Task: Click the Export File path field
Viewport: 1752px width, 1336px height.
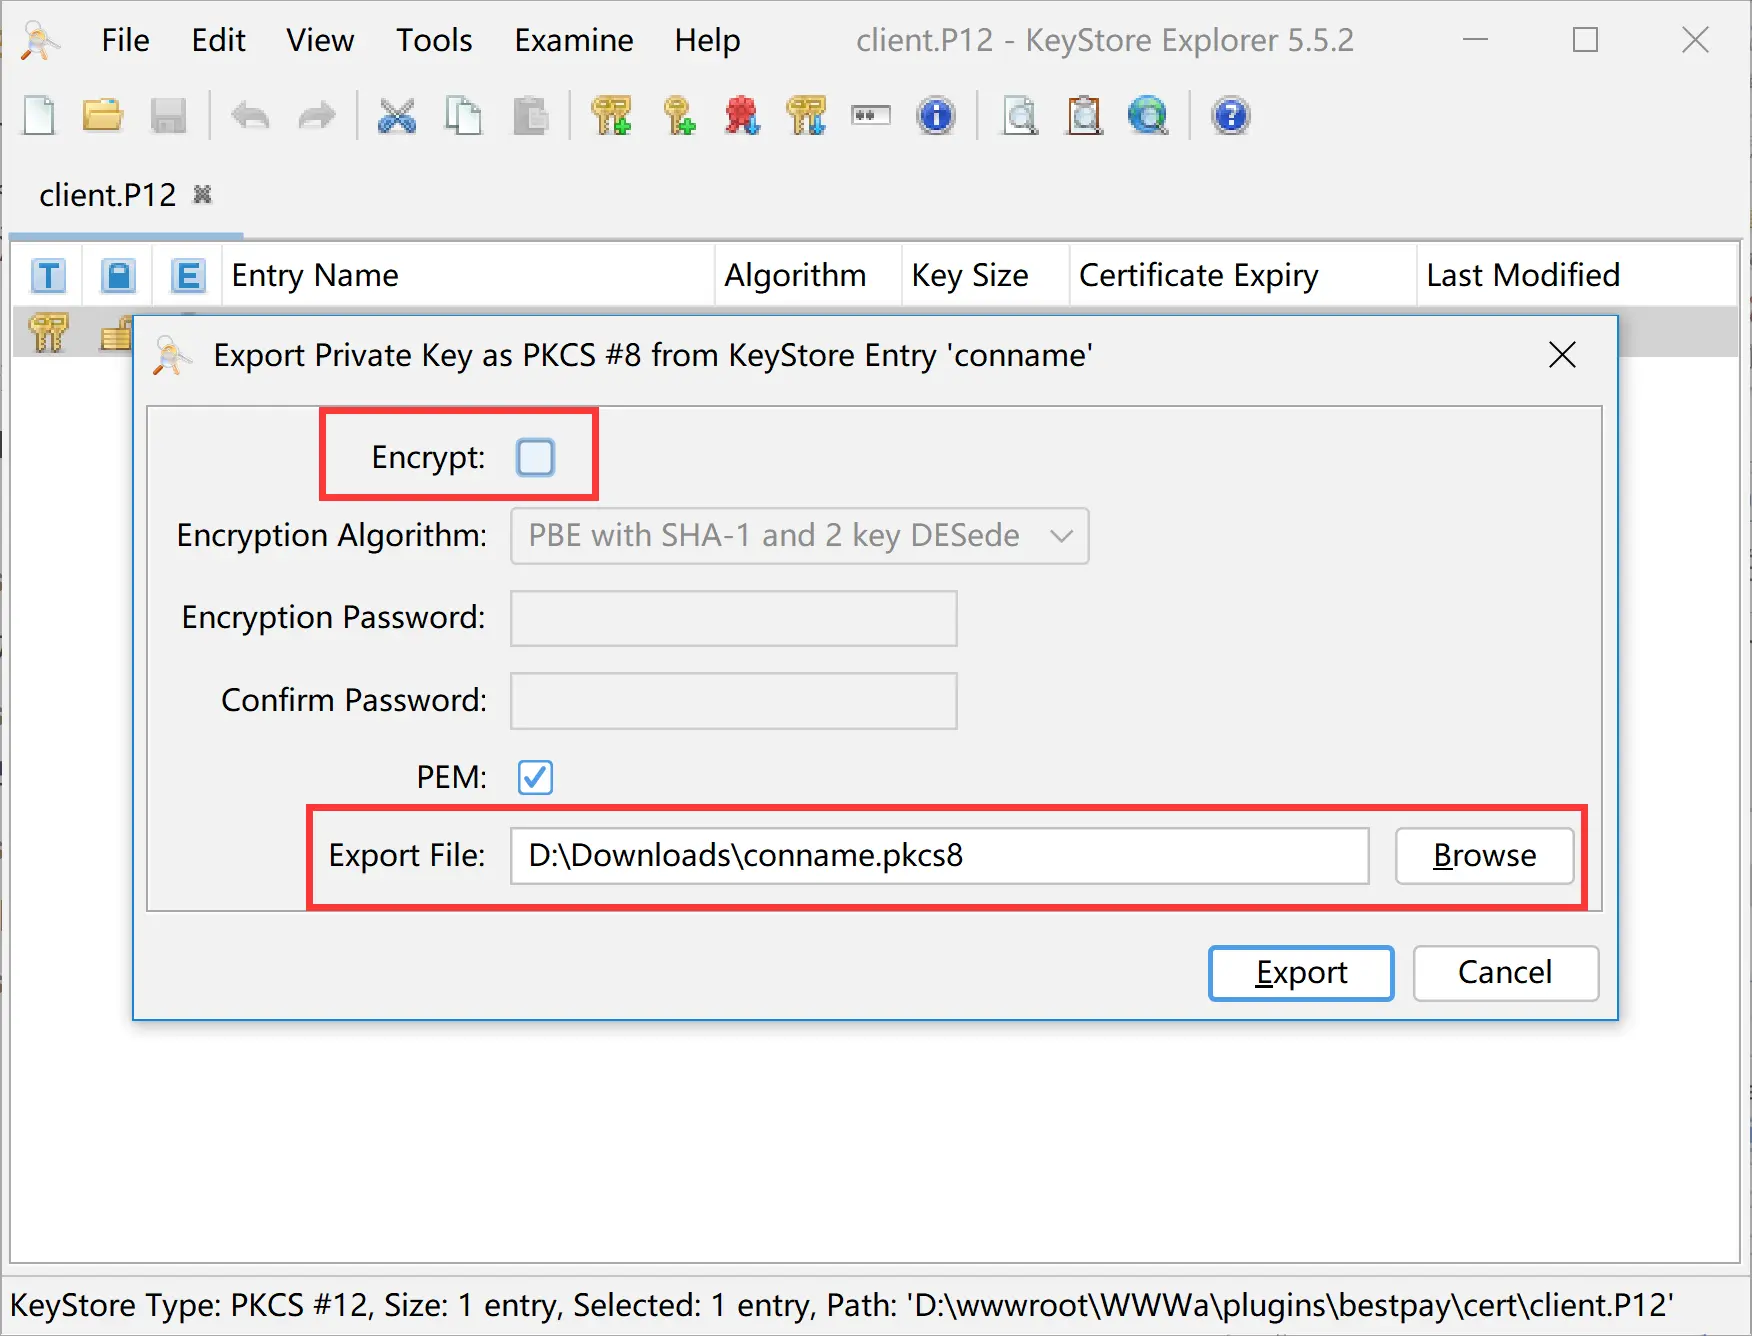Action: click(x=939, y=856)
